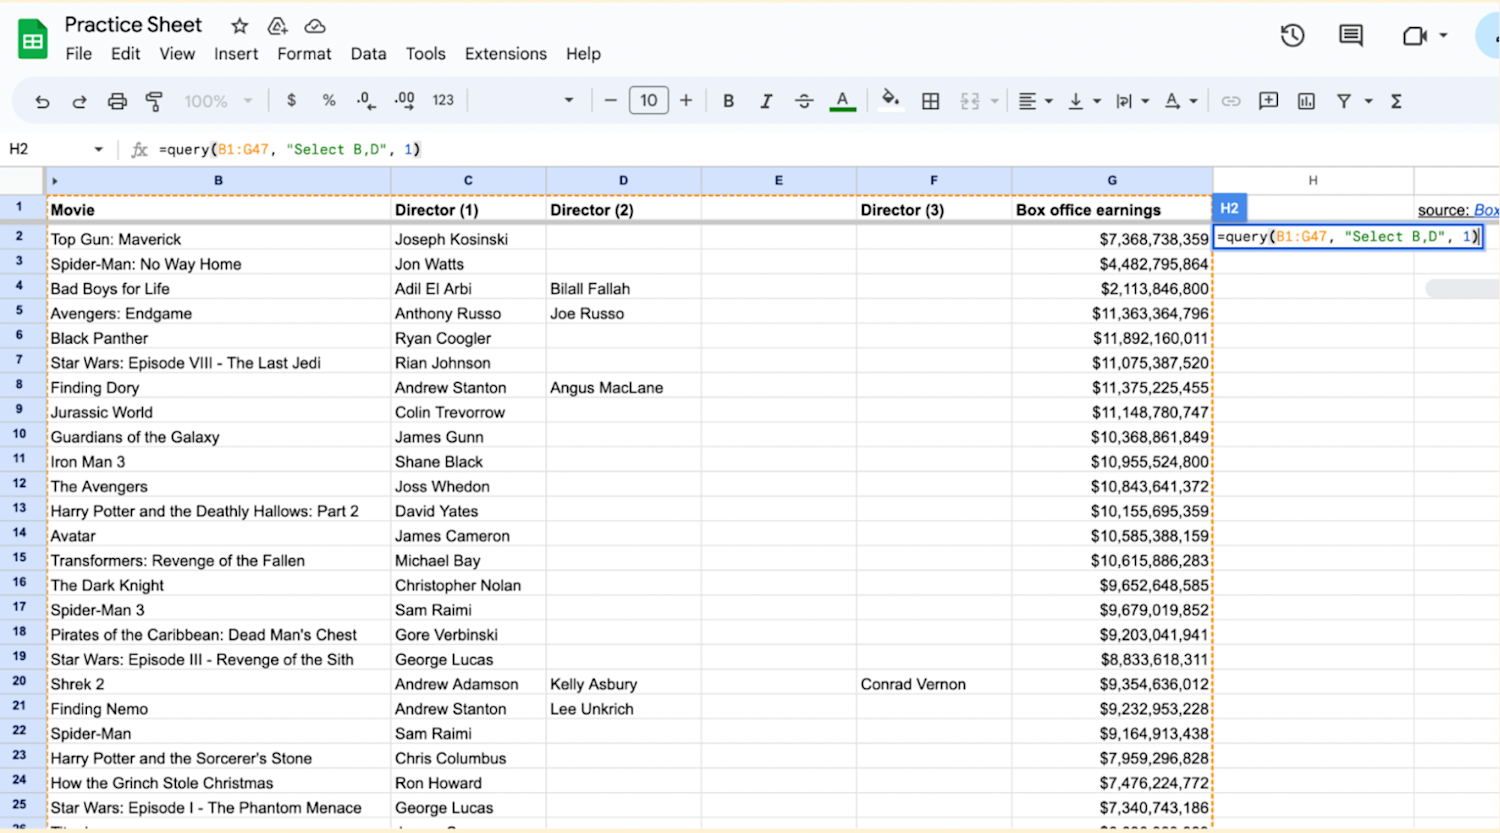Activate the paint format tool
The image size is (1500, 833).
coord(154,101)
